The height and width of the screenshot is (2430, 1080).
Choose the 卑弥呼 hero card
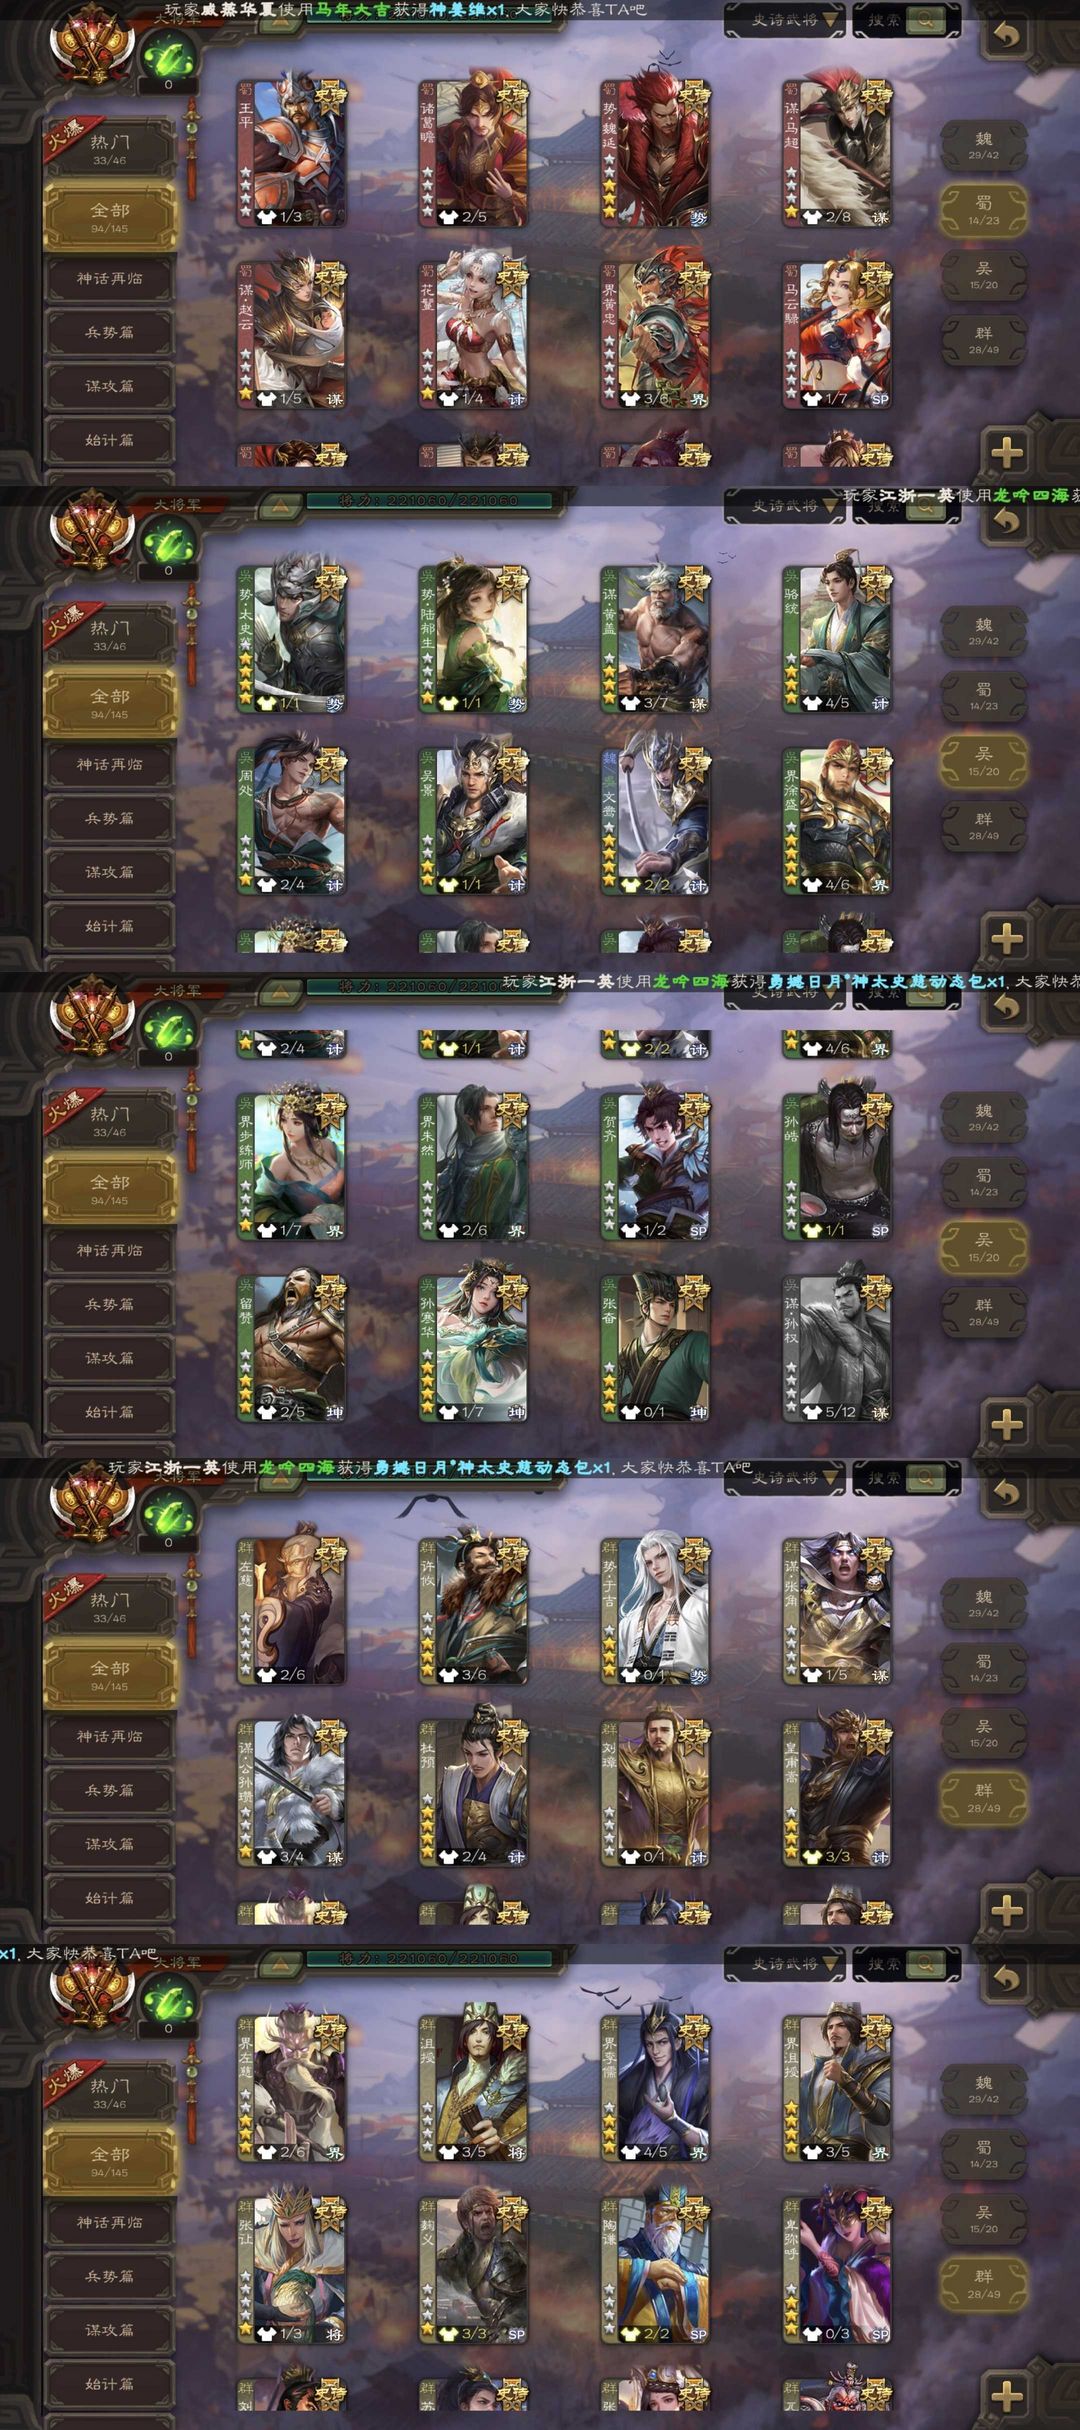(x=837, y=2270)
